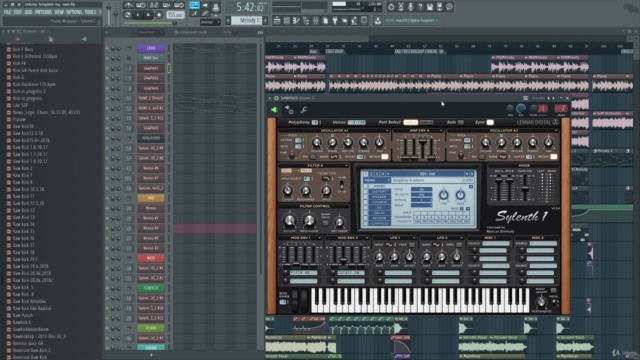Screen dimensions: 640x360
Task: Click the download arrow icon in toolbar
Action: tap(378, 20)
